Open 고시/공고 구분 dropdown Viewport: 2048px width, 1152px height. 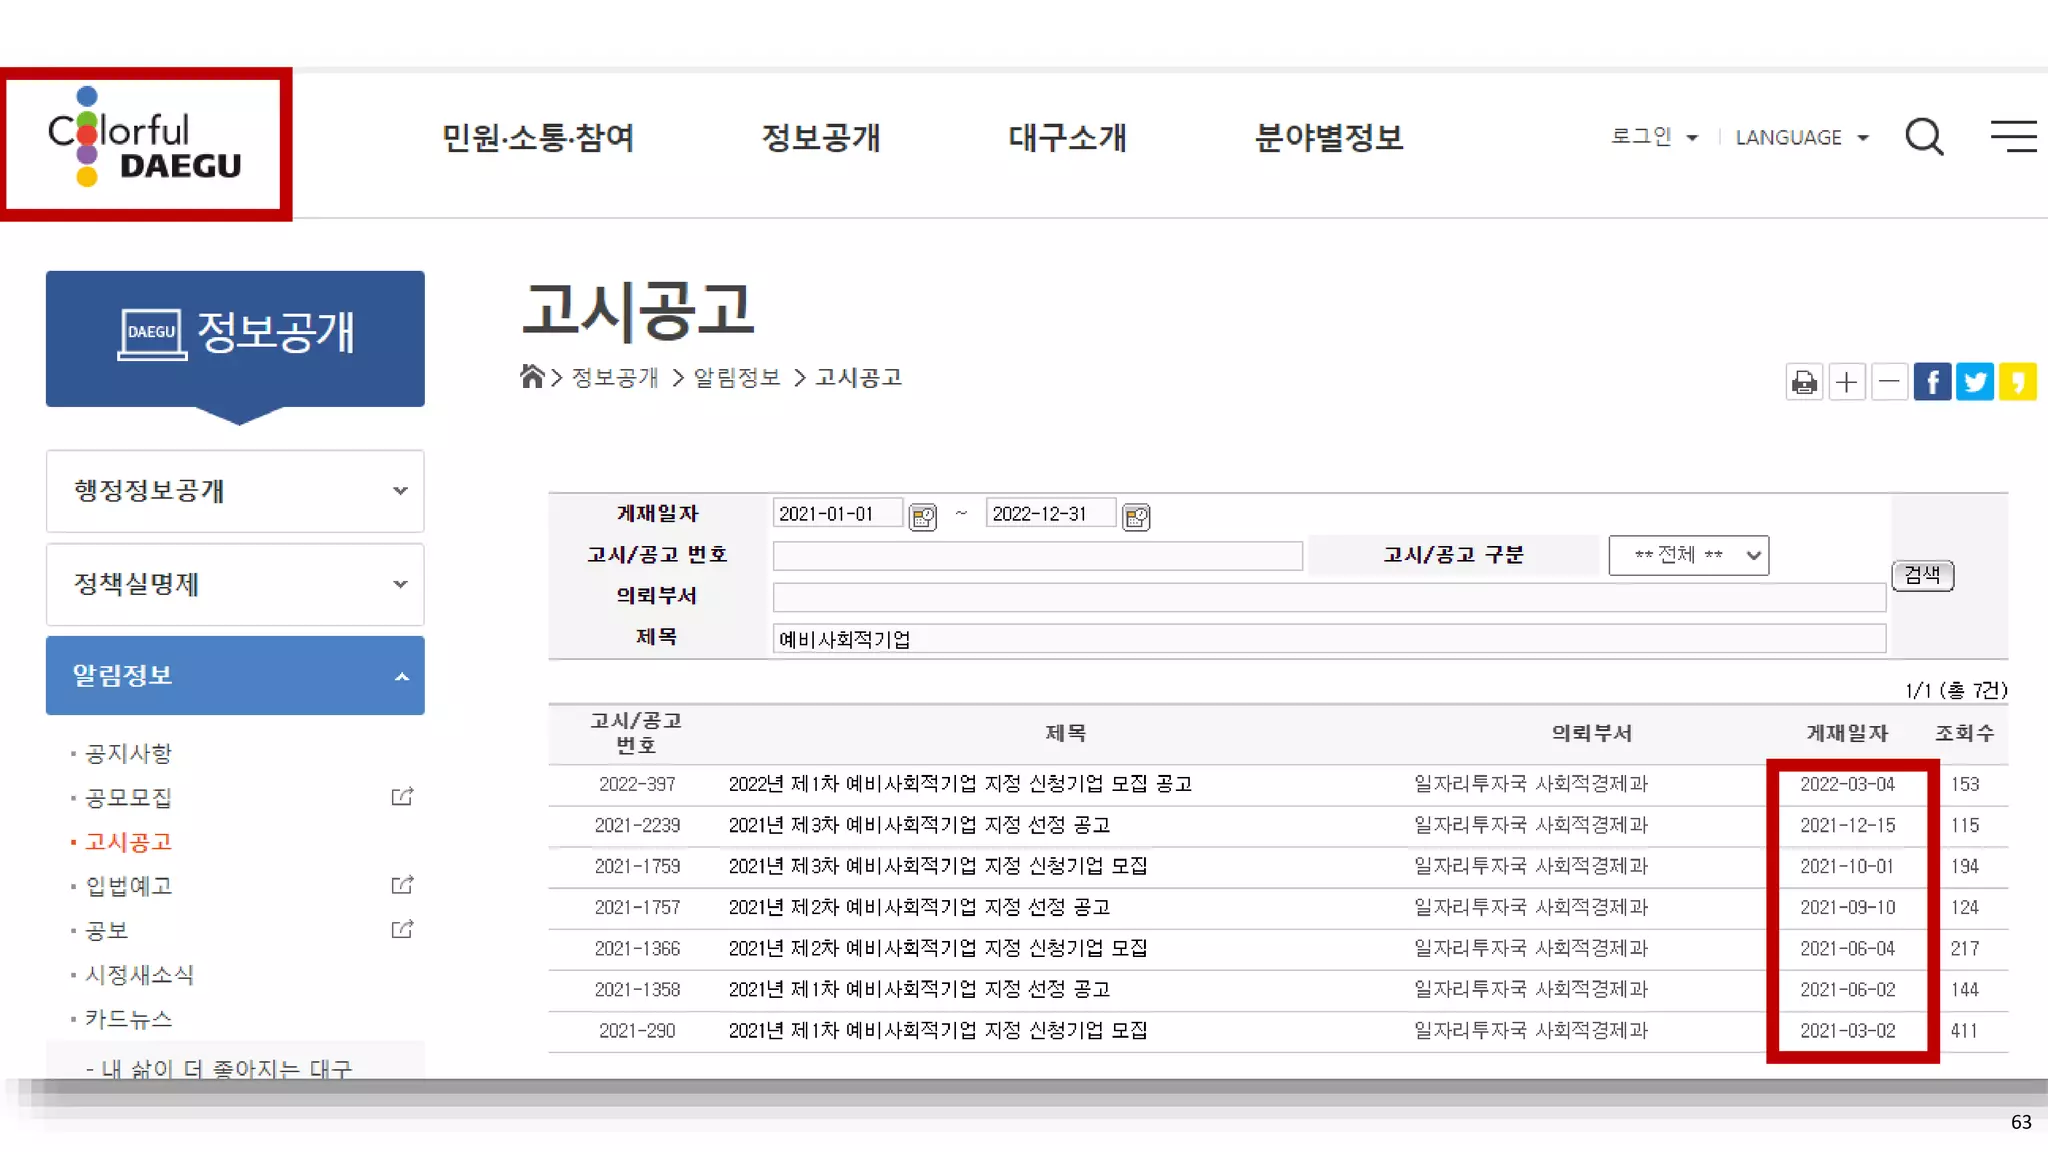click(x=1688, y=555)
